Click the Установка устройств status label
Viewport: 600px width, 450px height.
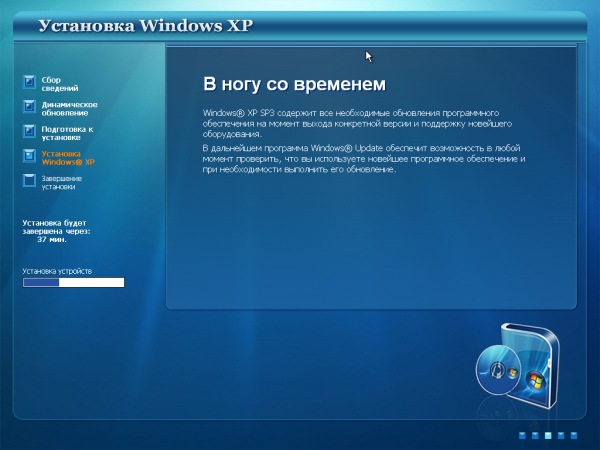click(57, 271)
